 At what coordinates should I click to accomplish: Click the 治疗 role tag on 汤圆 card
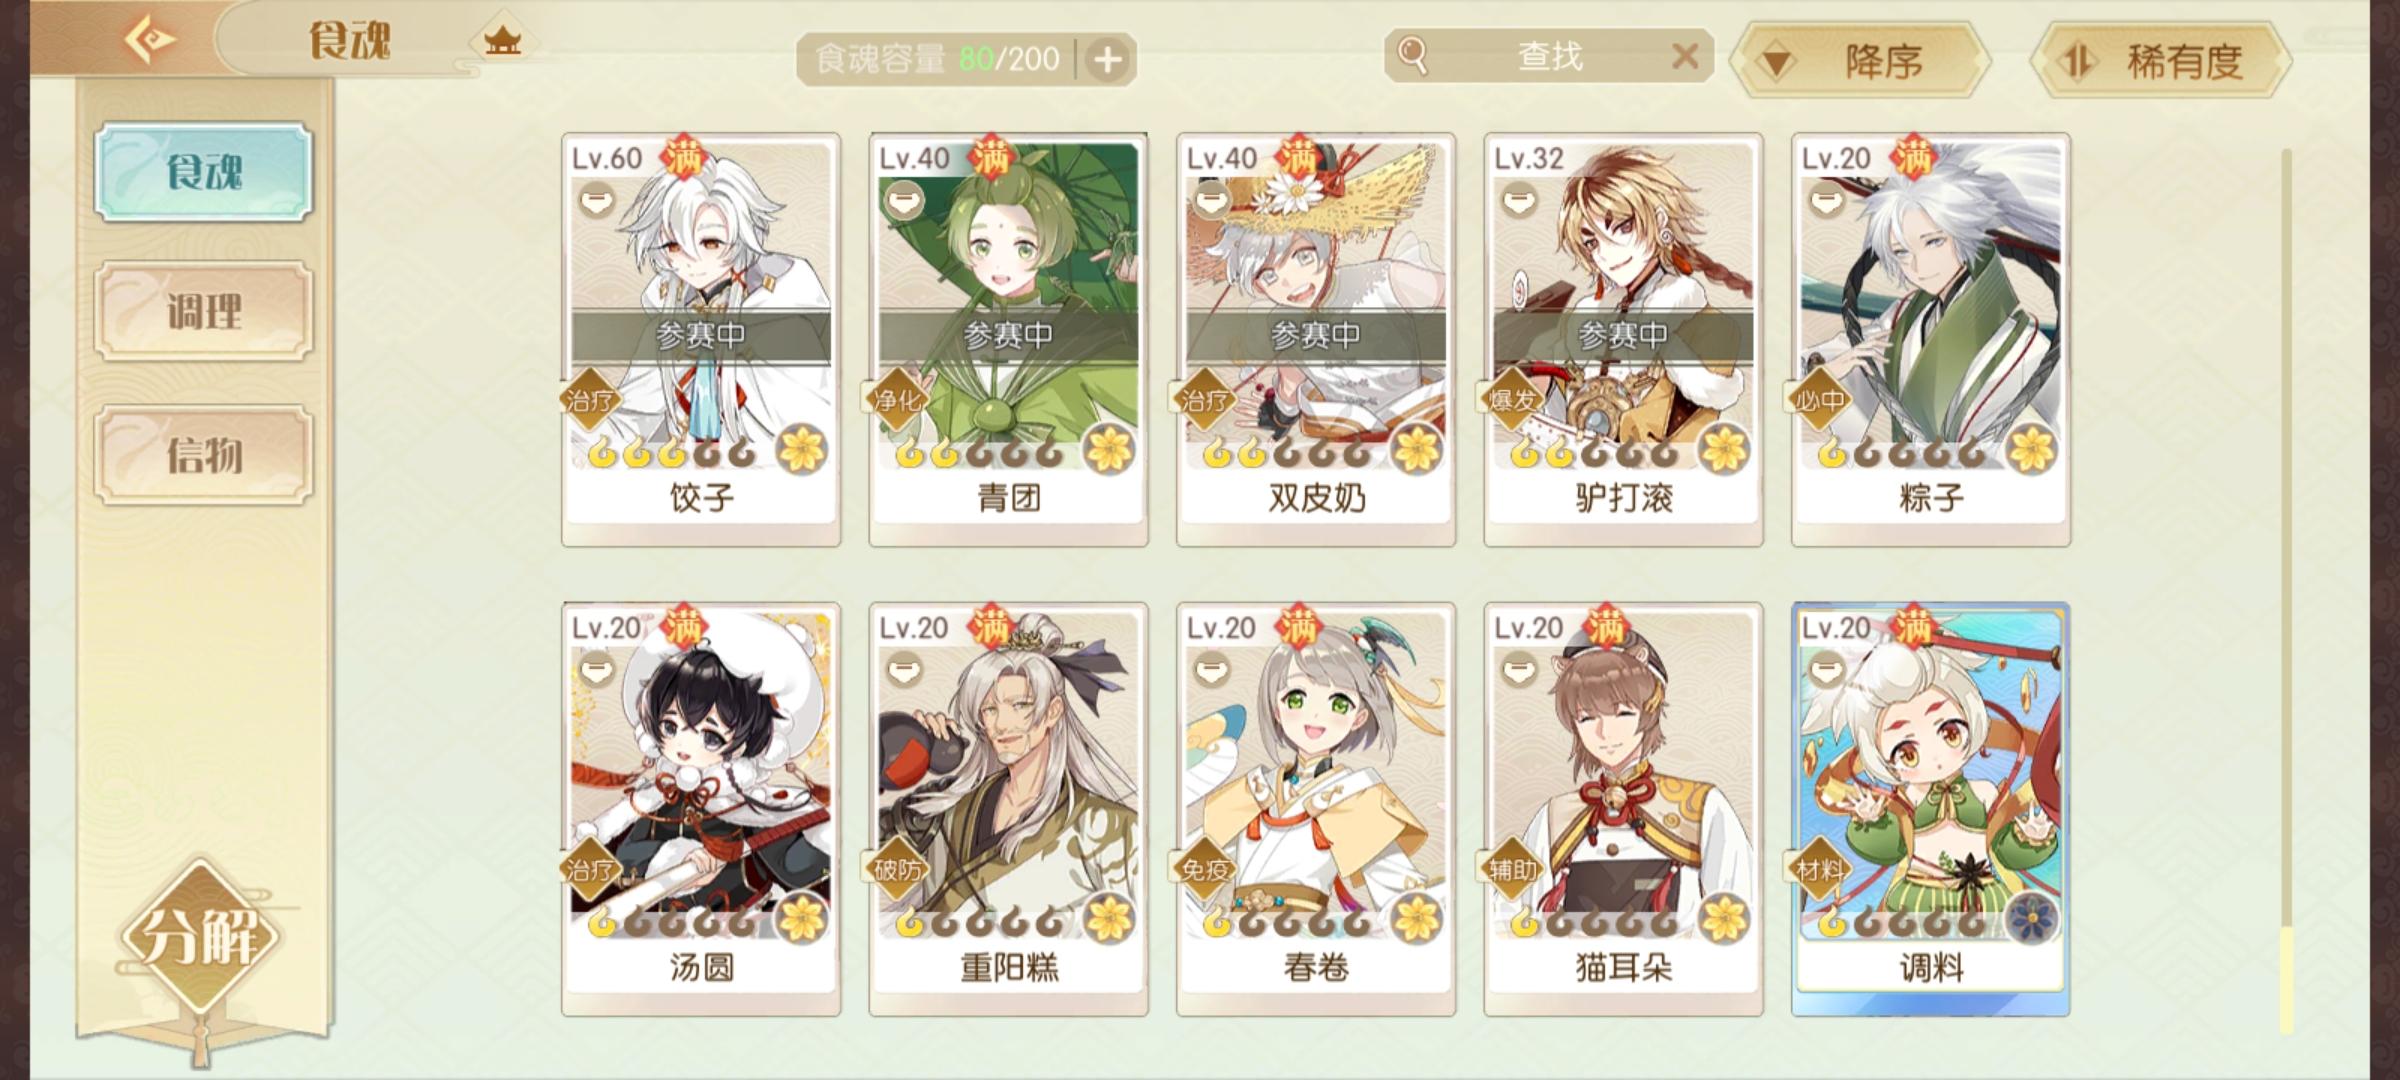pos(590,870)
